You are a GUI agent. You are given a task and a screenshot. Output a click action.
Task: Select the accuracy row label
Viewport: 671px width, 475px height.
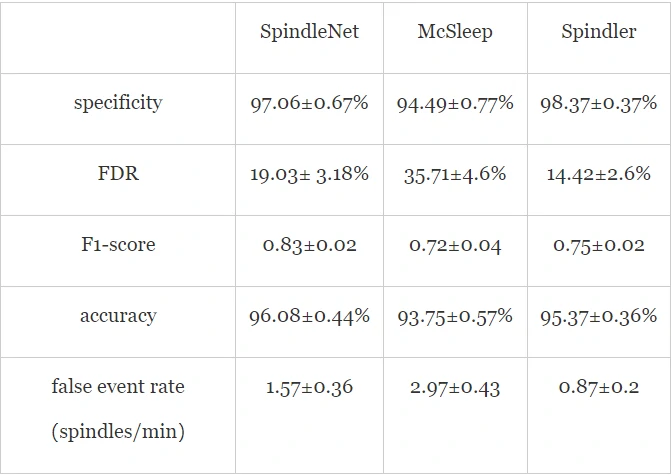coord(118,316)
